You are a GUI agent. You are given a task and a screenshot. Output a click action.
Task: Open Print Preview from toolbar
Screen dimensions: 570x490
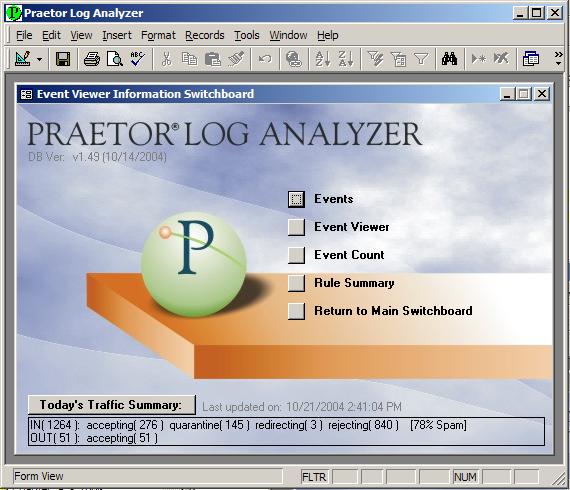click(x=115, y=59)
